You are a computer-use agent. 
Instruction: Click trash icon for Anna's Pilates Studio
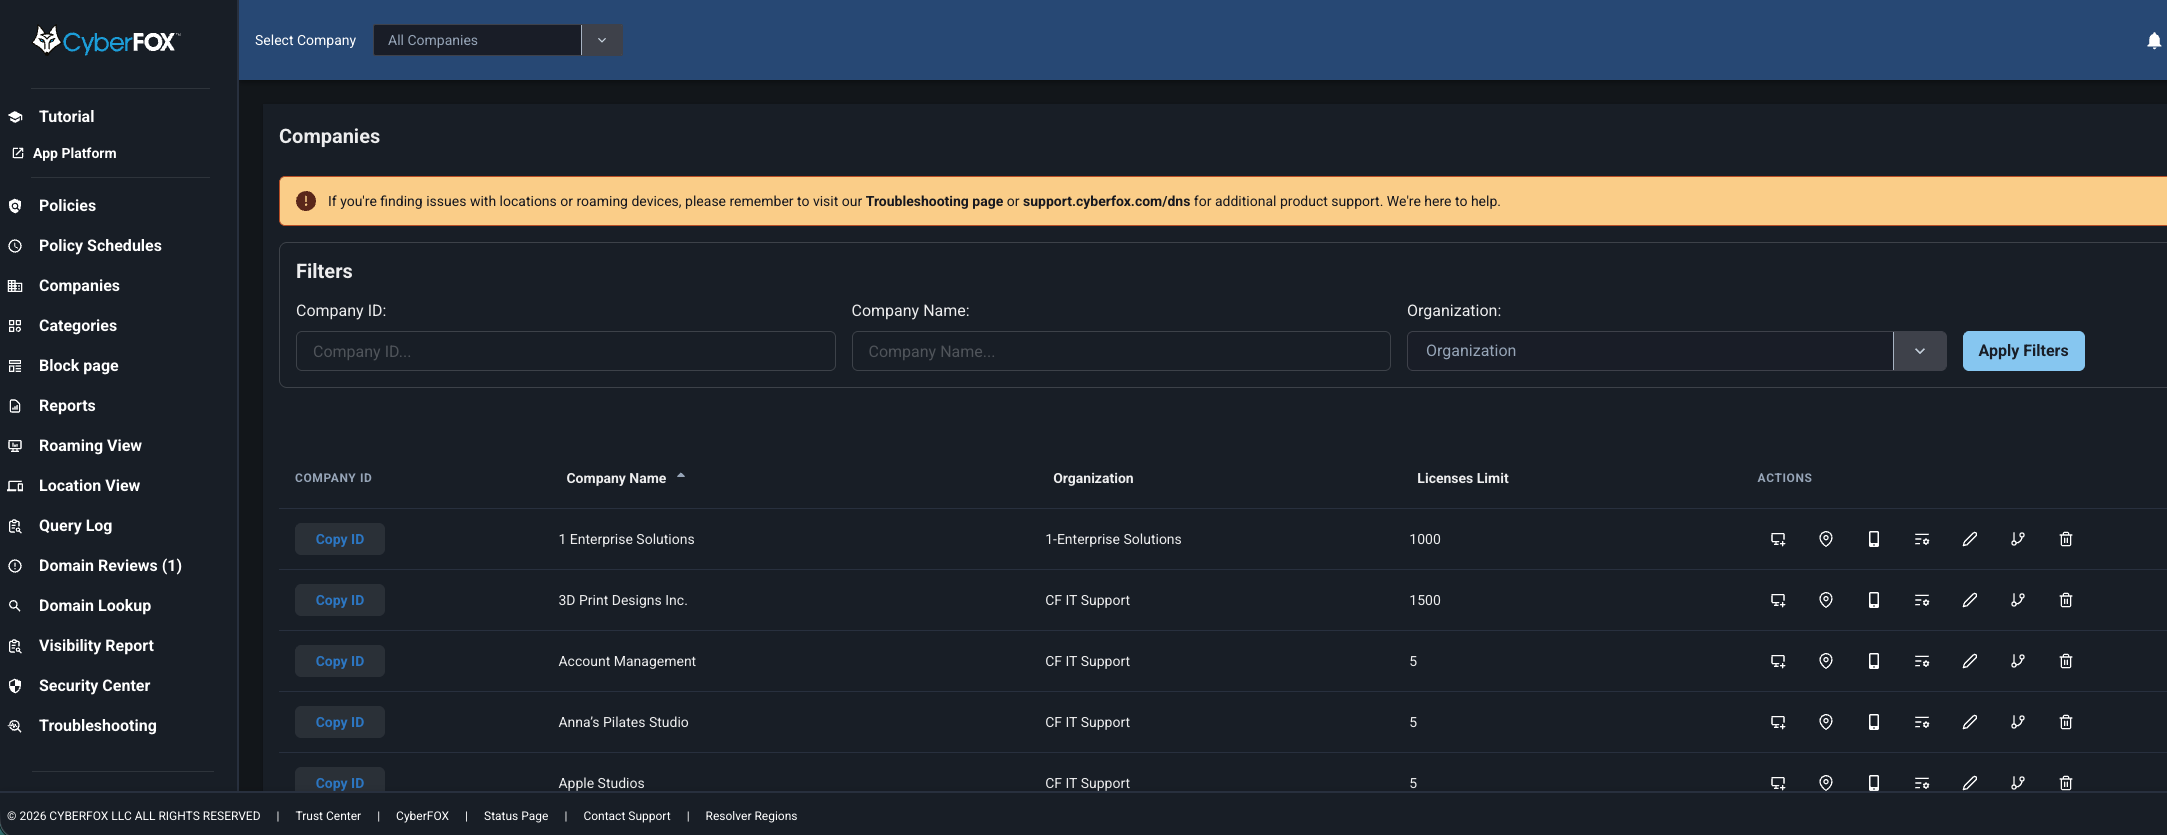click(x=2066, y=722)
